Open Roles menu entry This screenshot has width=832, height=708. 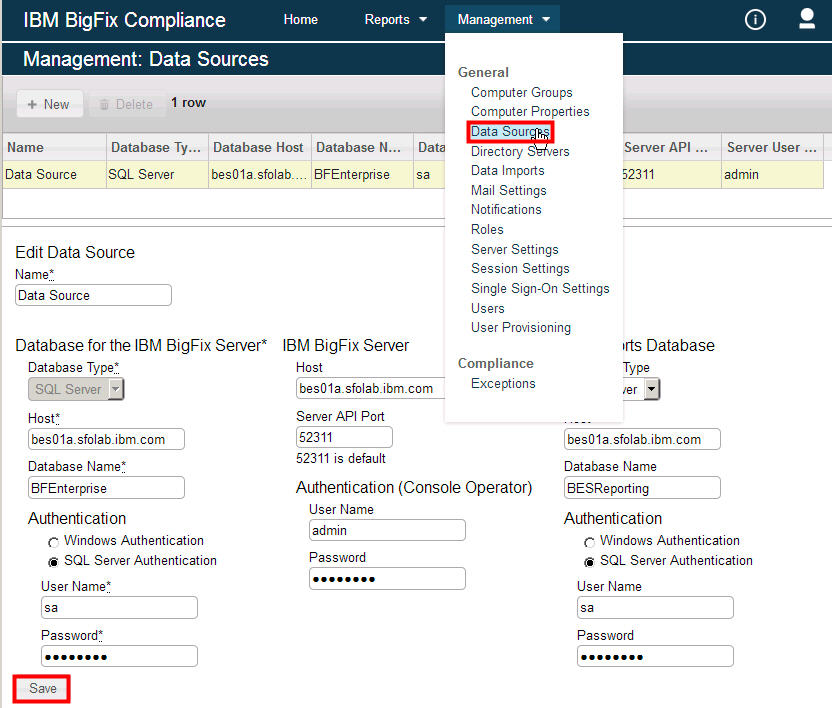[x=487, y=229]
